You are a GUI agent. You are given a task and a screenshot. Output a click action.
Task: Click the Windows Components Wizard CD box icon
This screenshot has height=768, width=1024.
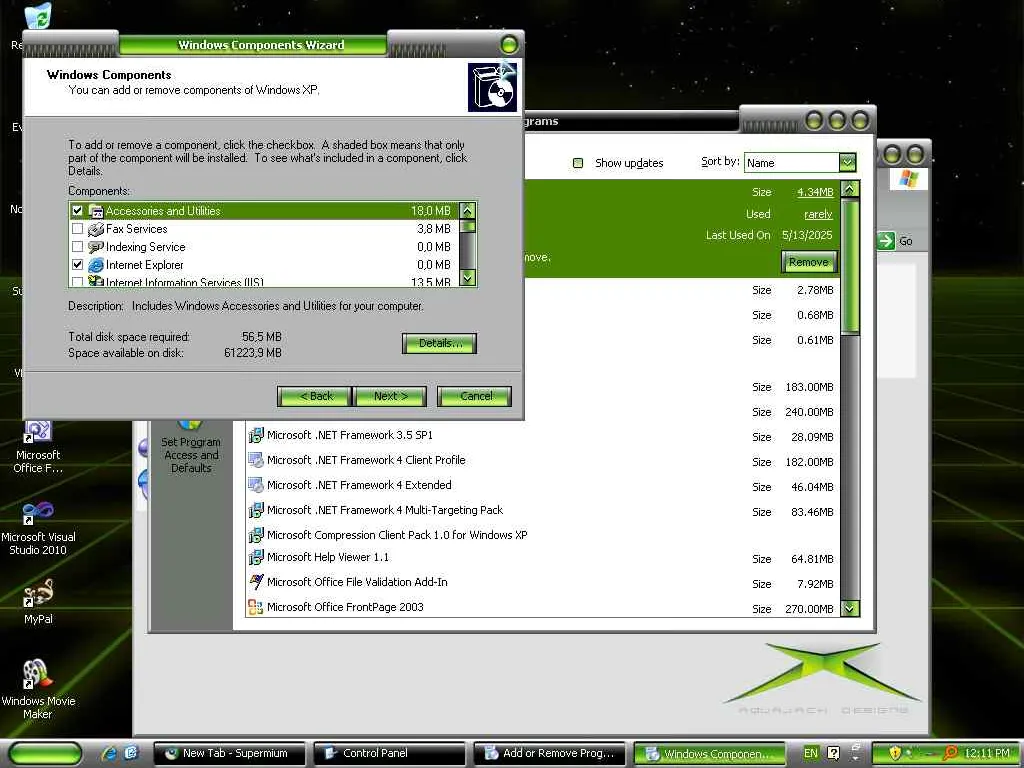pyautogui.click(x=493, y=87)
